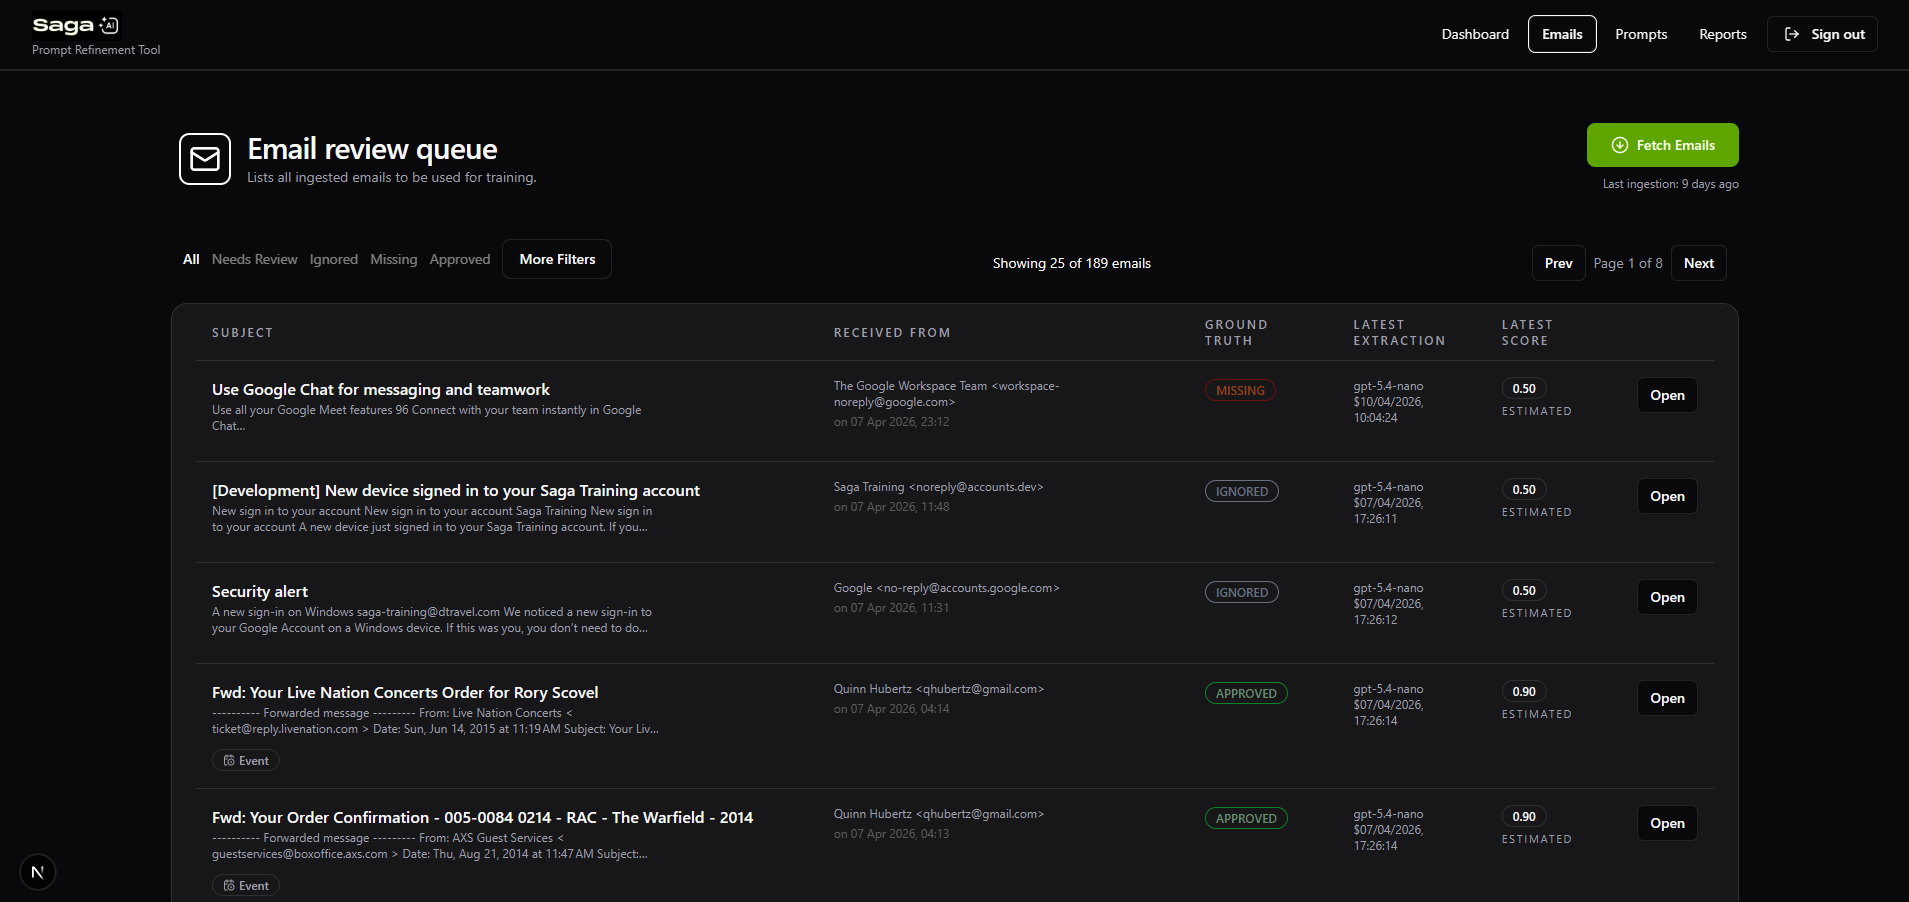This screenshot has width=1909, height=902.
Task: Click the 0.90 score for Live Nation email
Action: click(x=1524, y=691)
